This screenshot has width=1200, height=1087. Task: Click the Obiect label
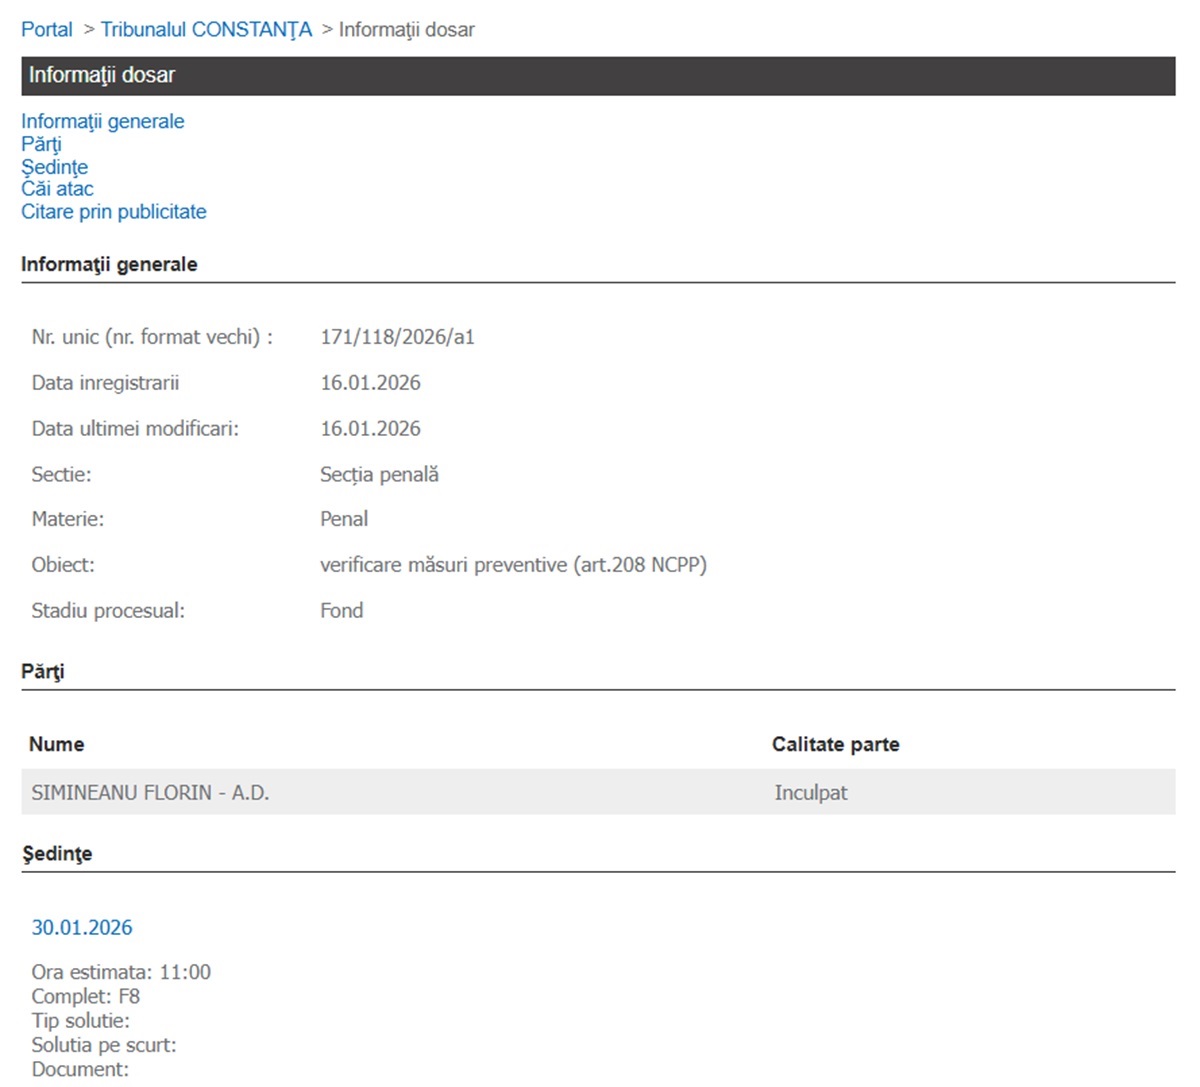coord(63,565)
